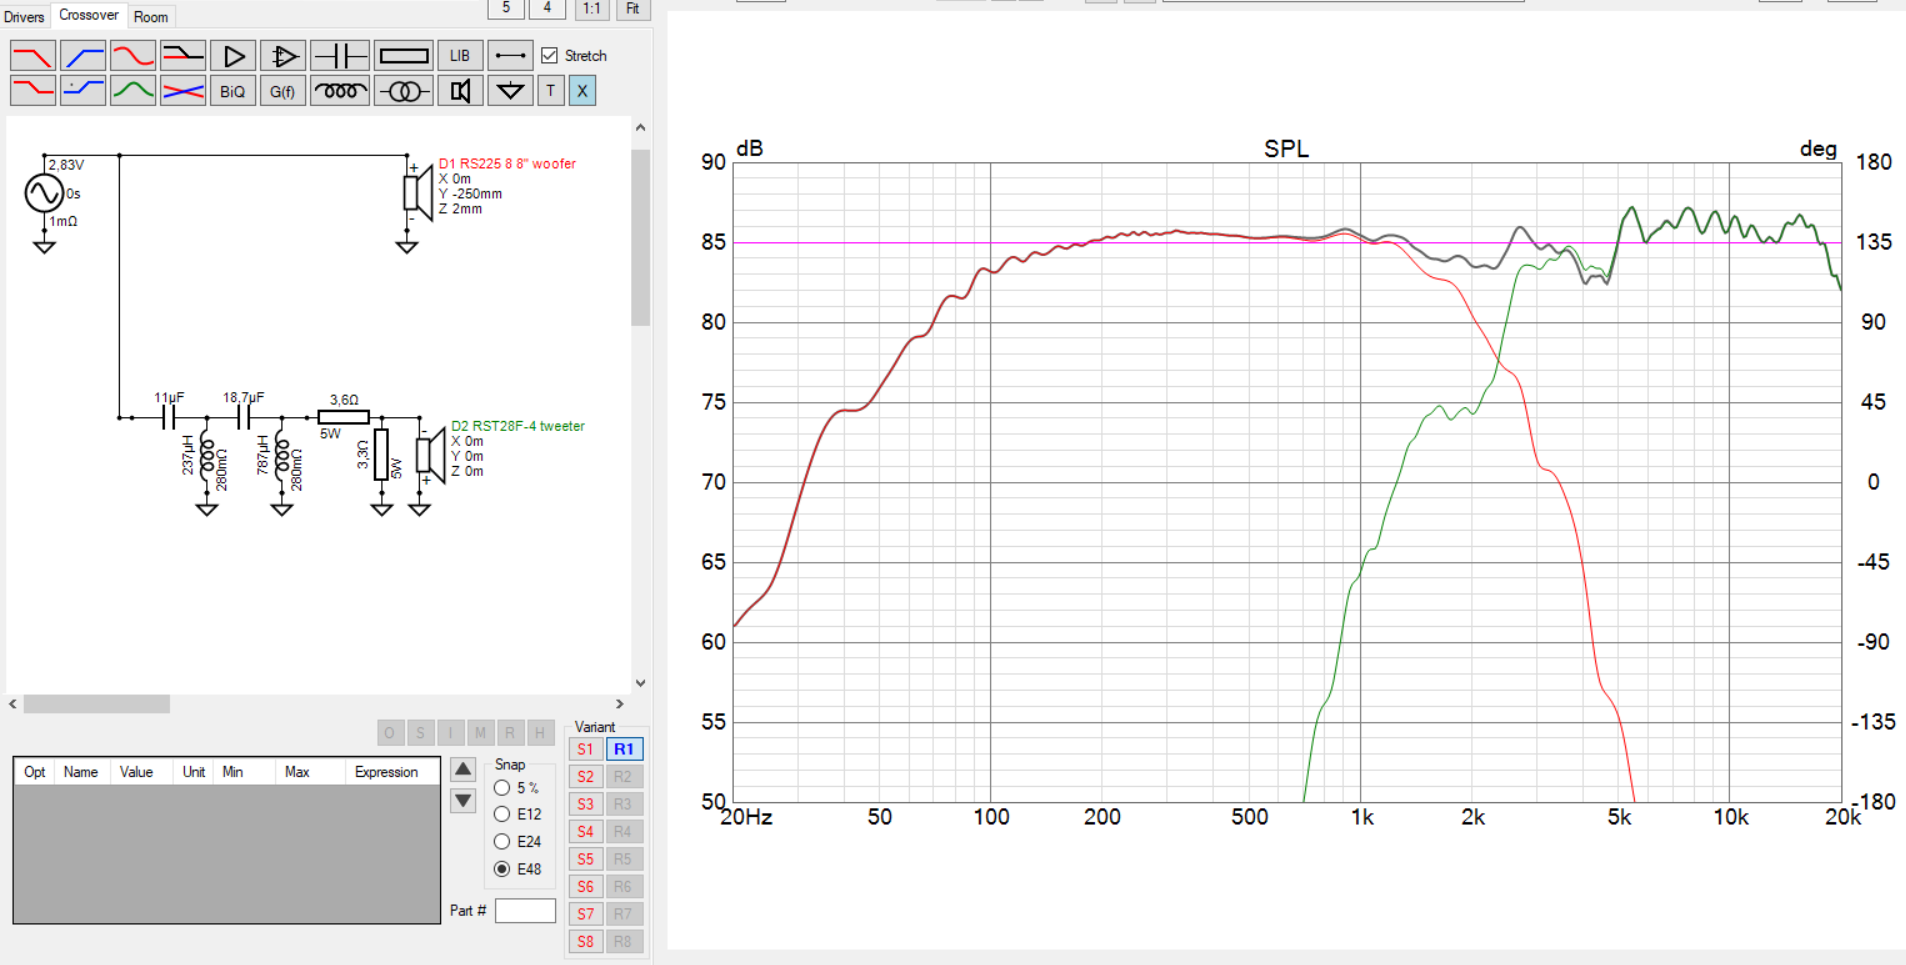This screenshot has height=965, width=1906.
Task: Add a transformer component
Action: point(404,91)
